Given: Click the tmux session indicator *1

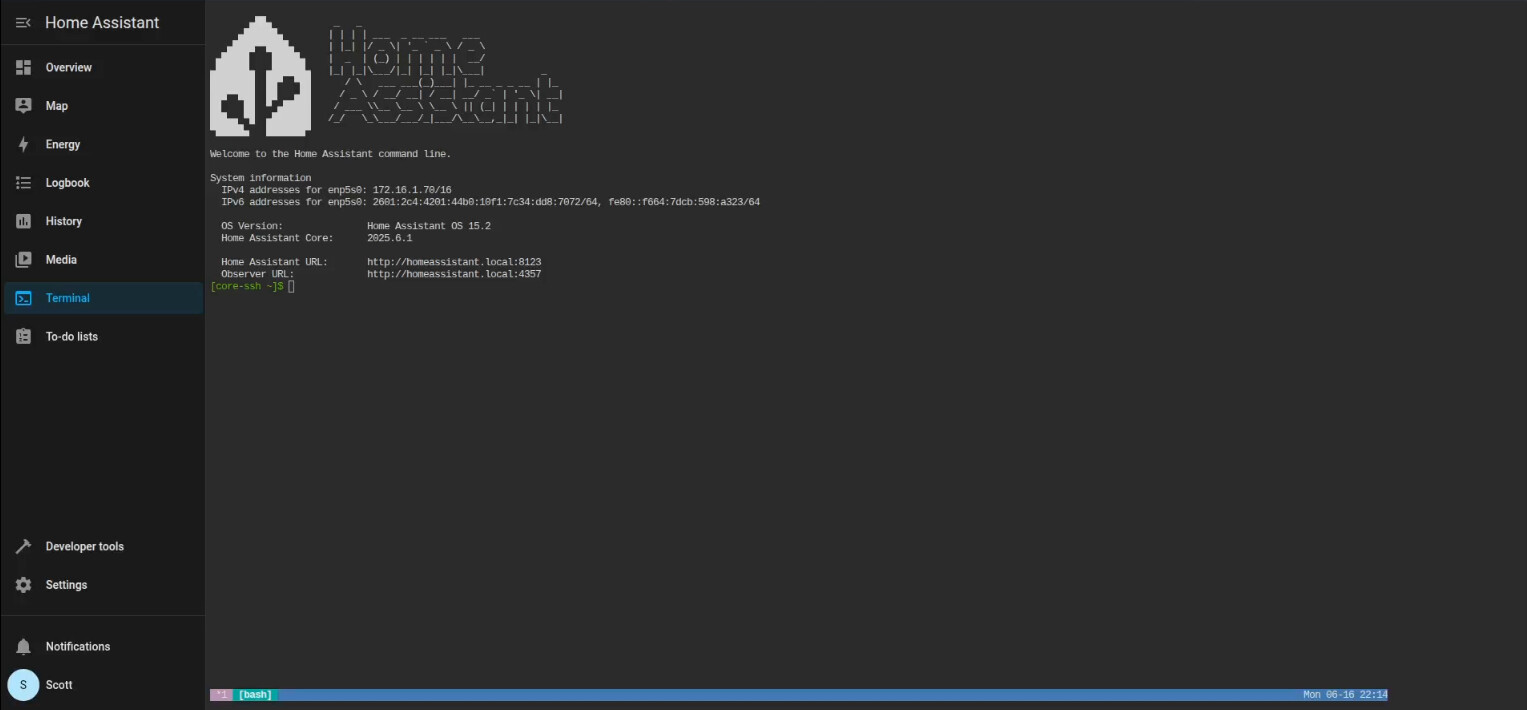Looking at the screenshot, I should [x=221, y=695].
